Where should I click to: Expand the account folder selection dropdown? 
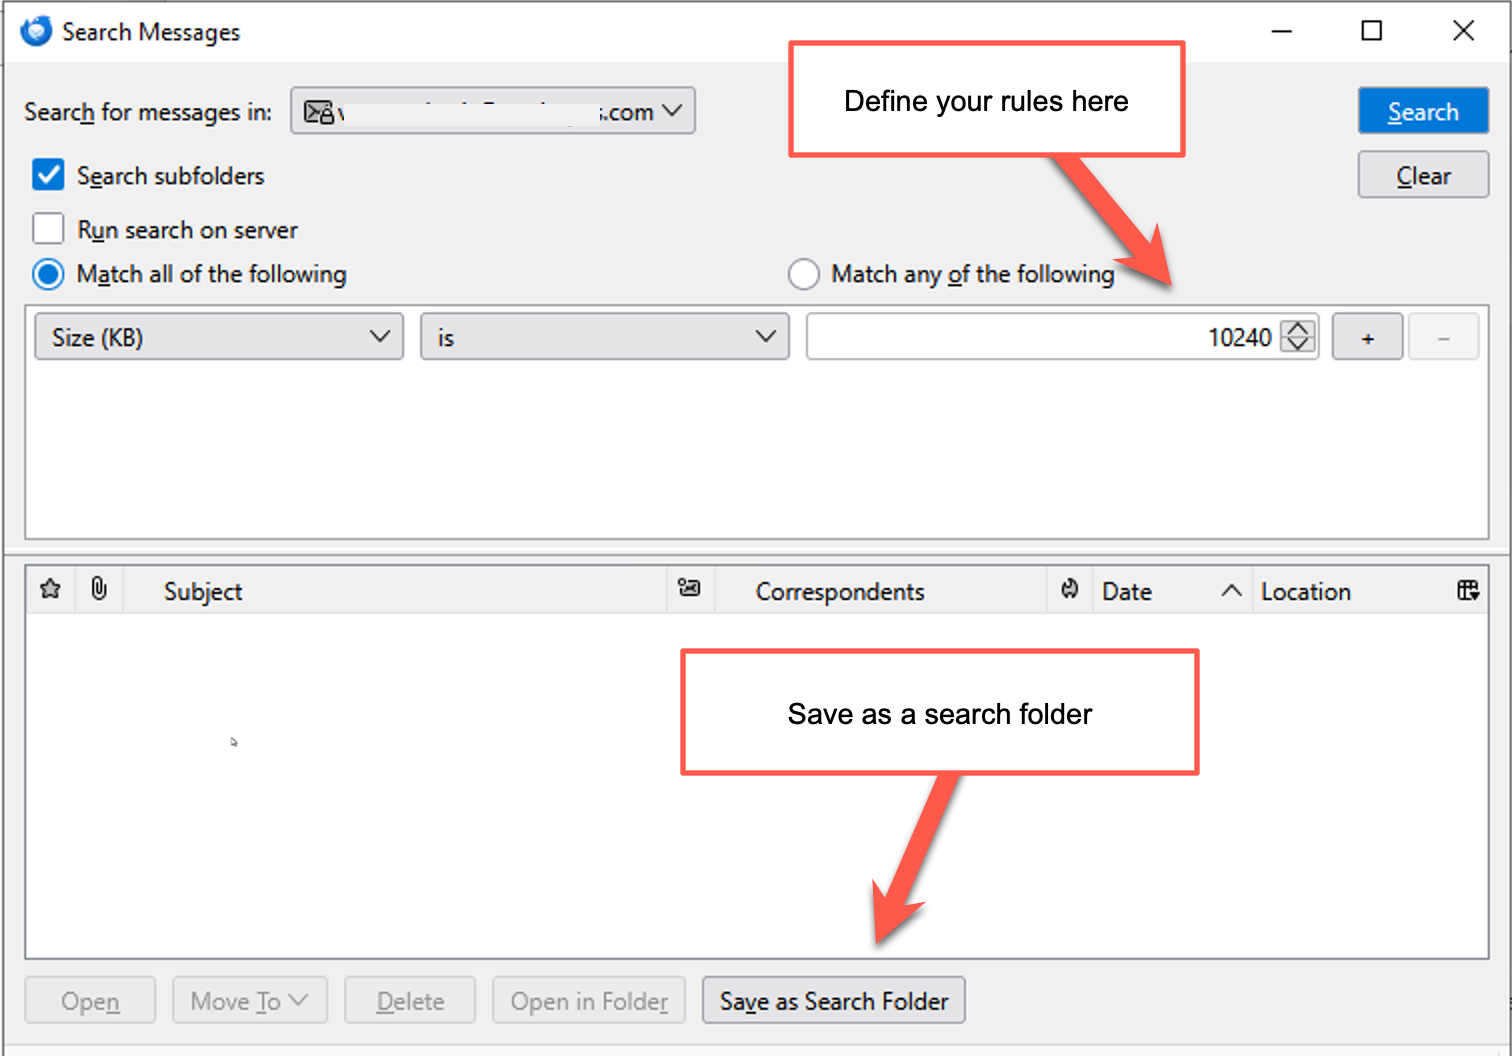pos(493,111)
